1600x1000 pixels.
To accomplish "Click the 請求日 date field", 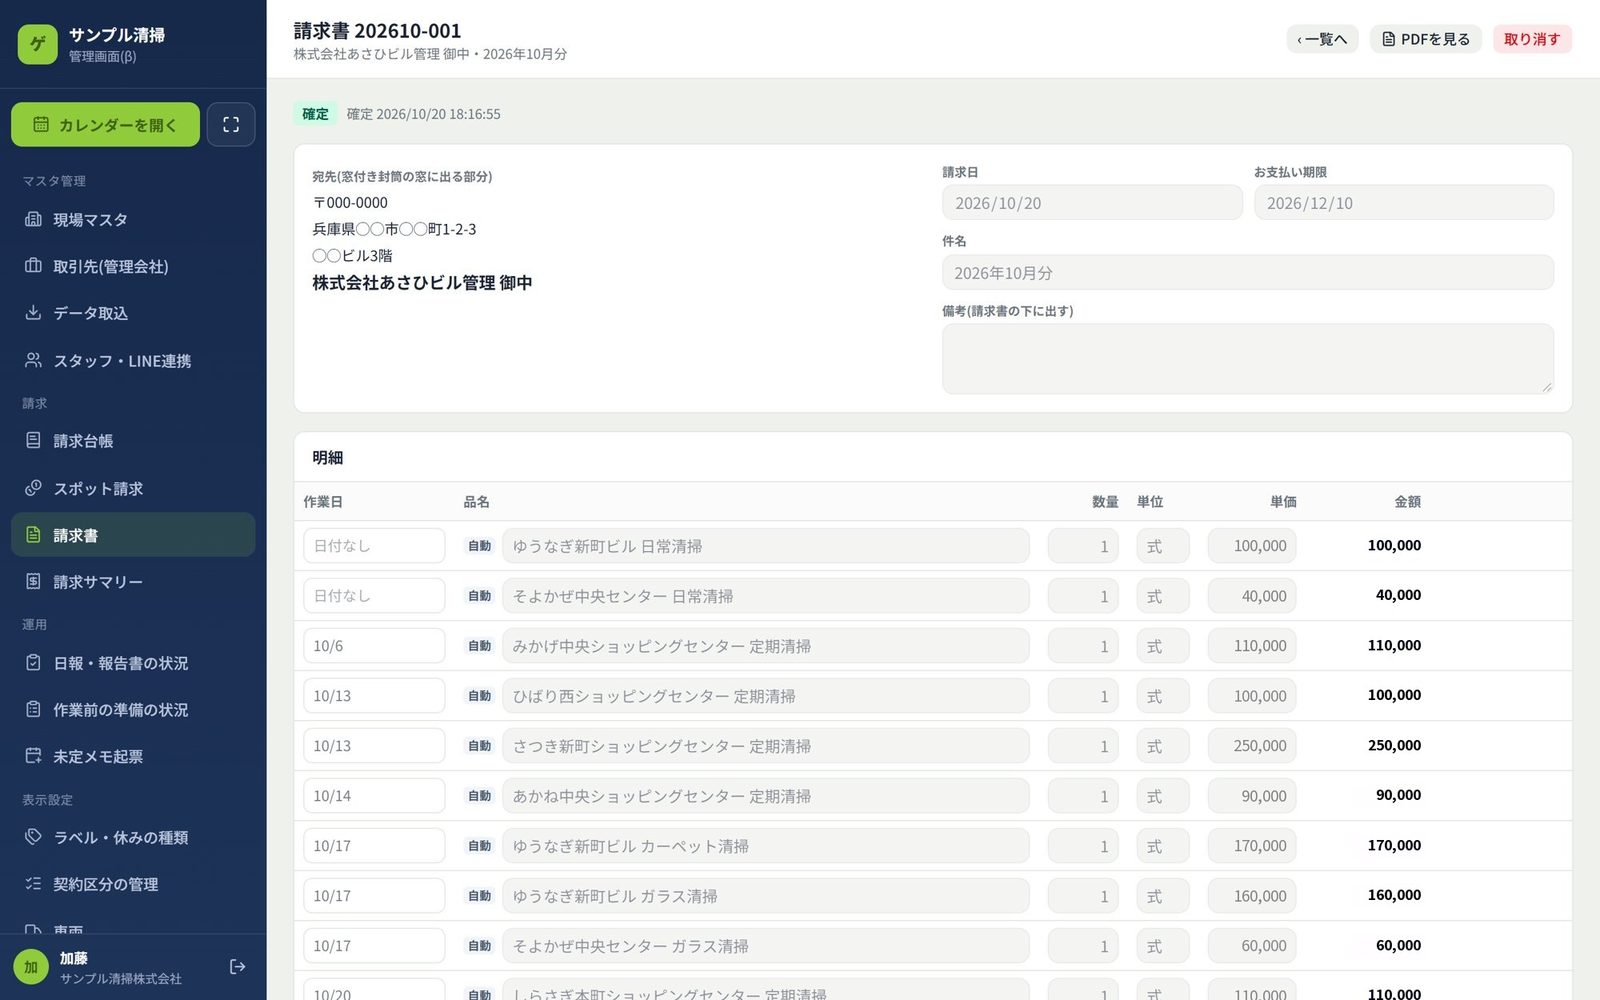I will [1092, 203].
